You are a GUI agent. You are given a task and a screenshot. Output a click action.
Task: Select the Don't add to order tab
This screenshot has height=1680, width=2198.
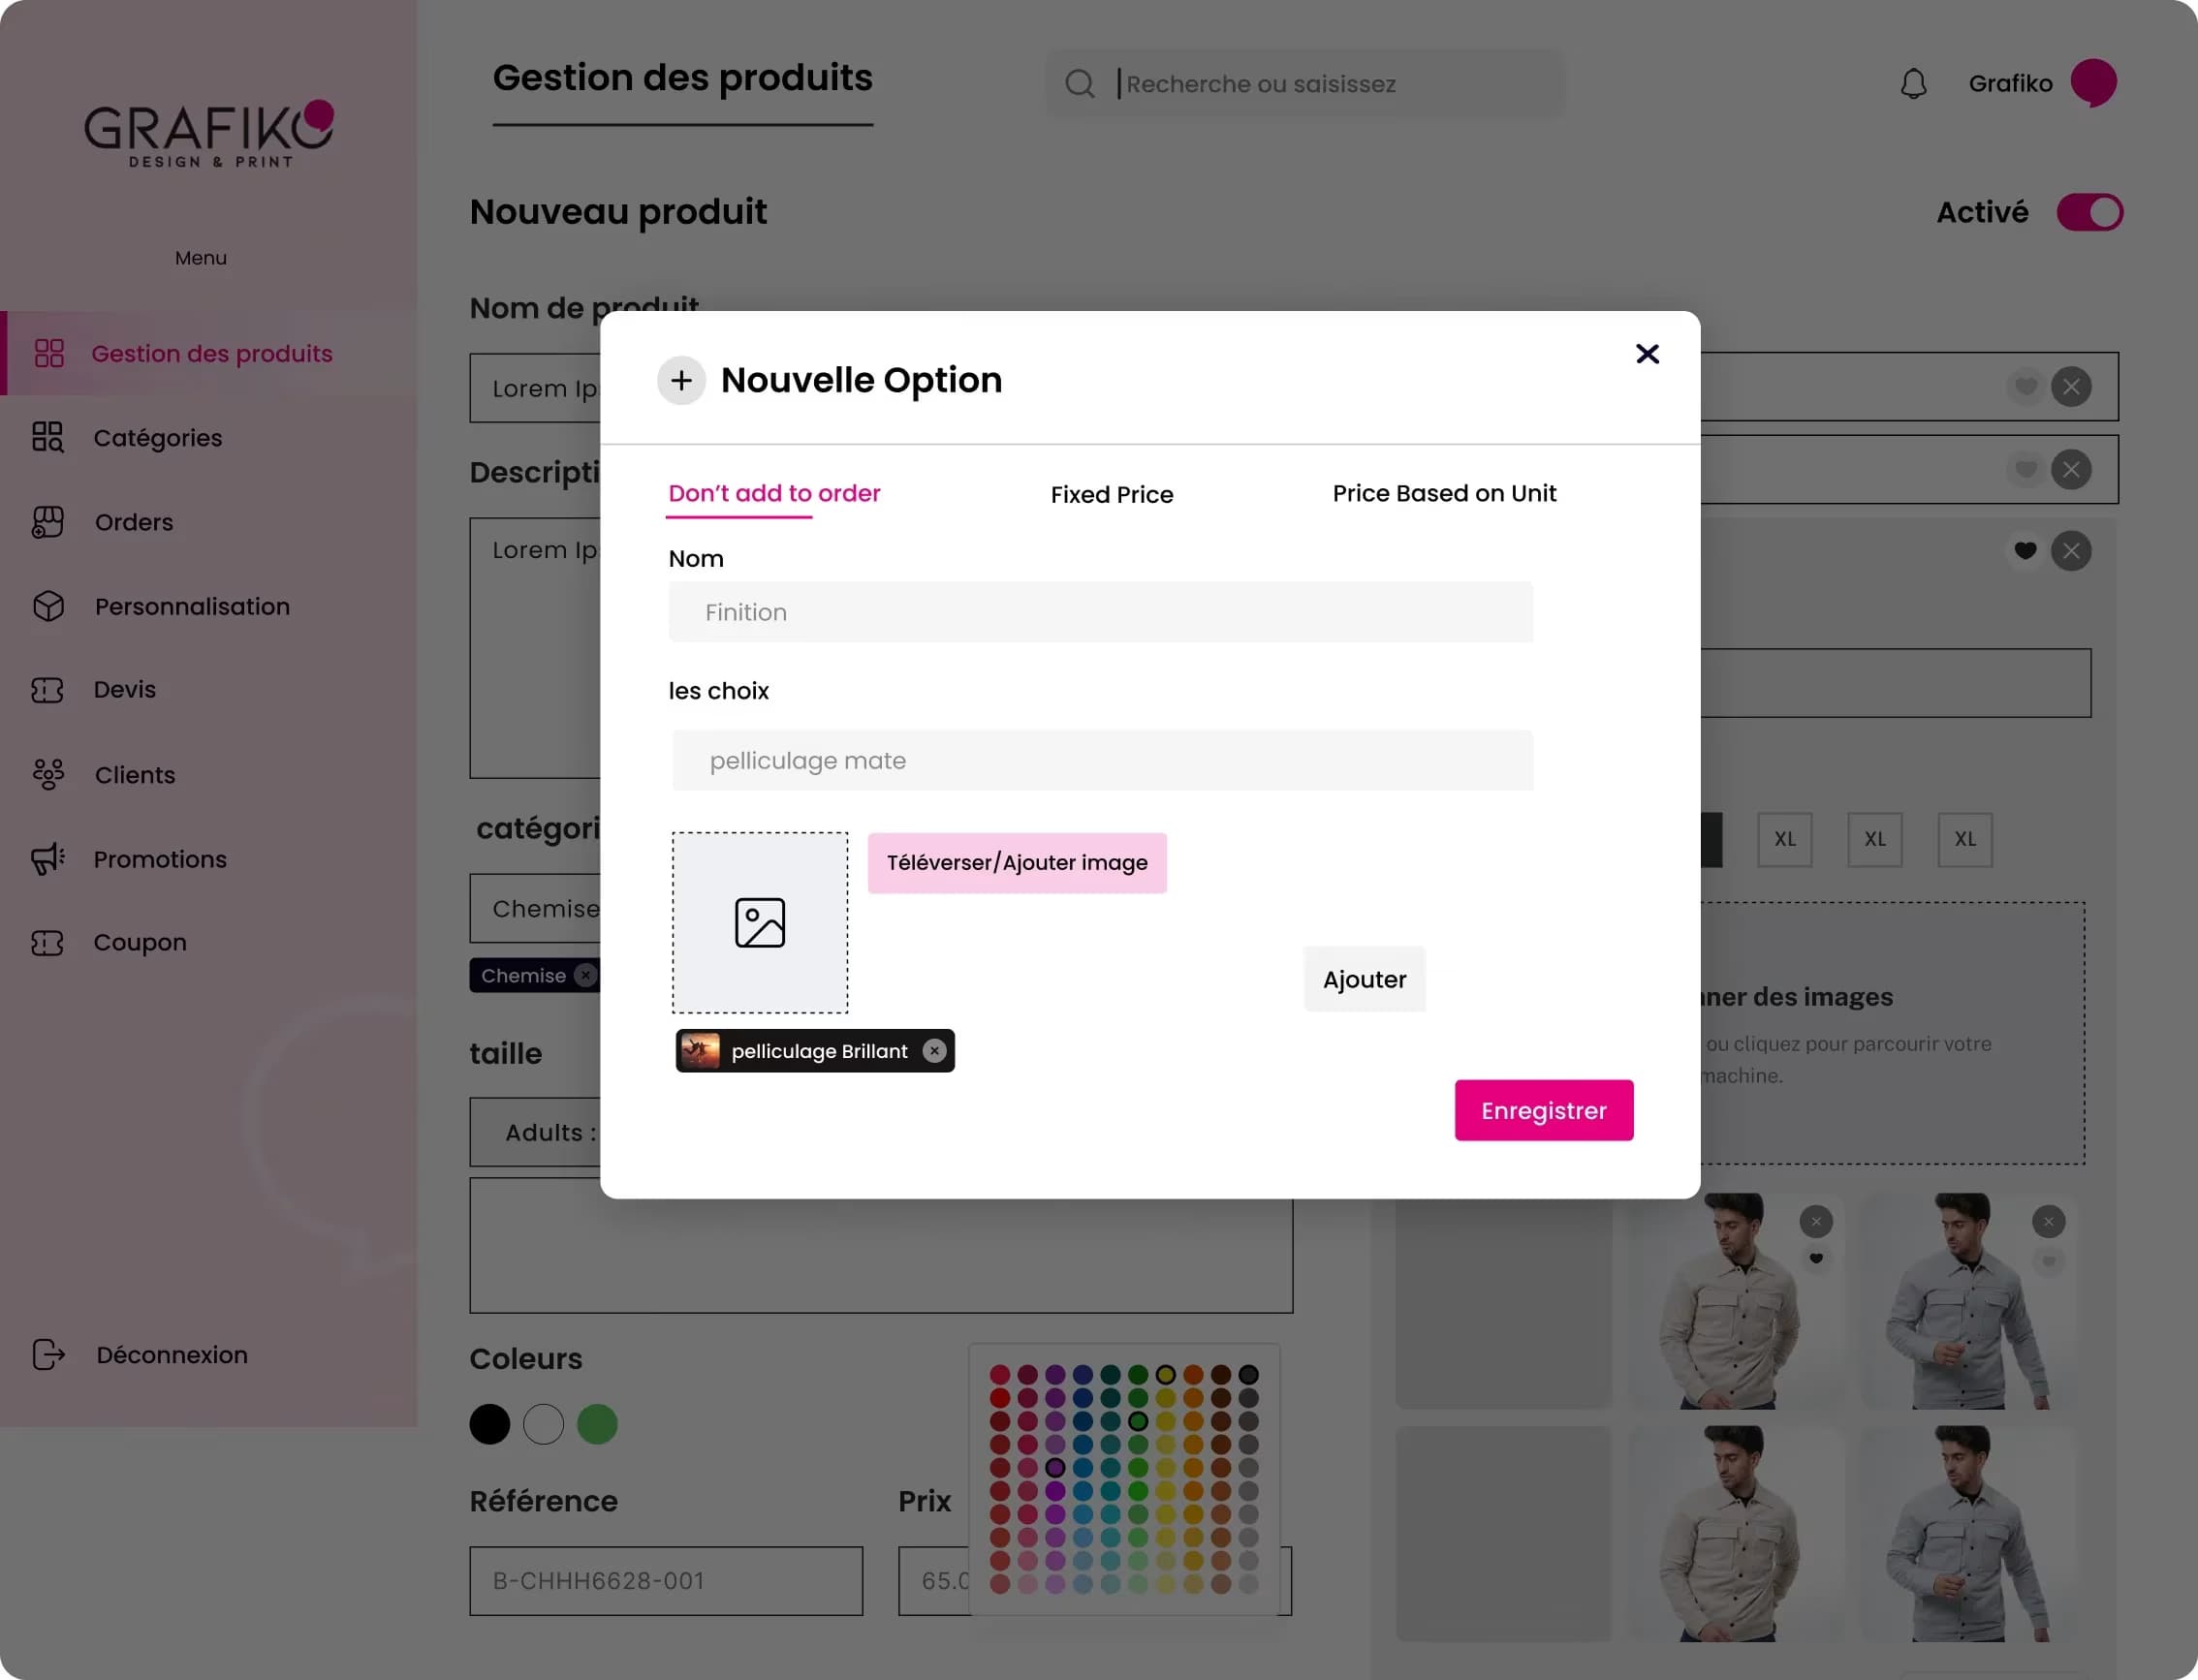[x=774, y=493]
